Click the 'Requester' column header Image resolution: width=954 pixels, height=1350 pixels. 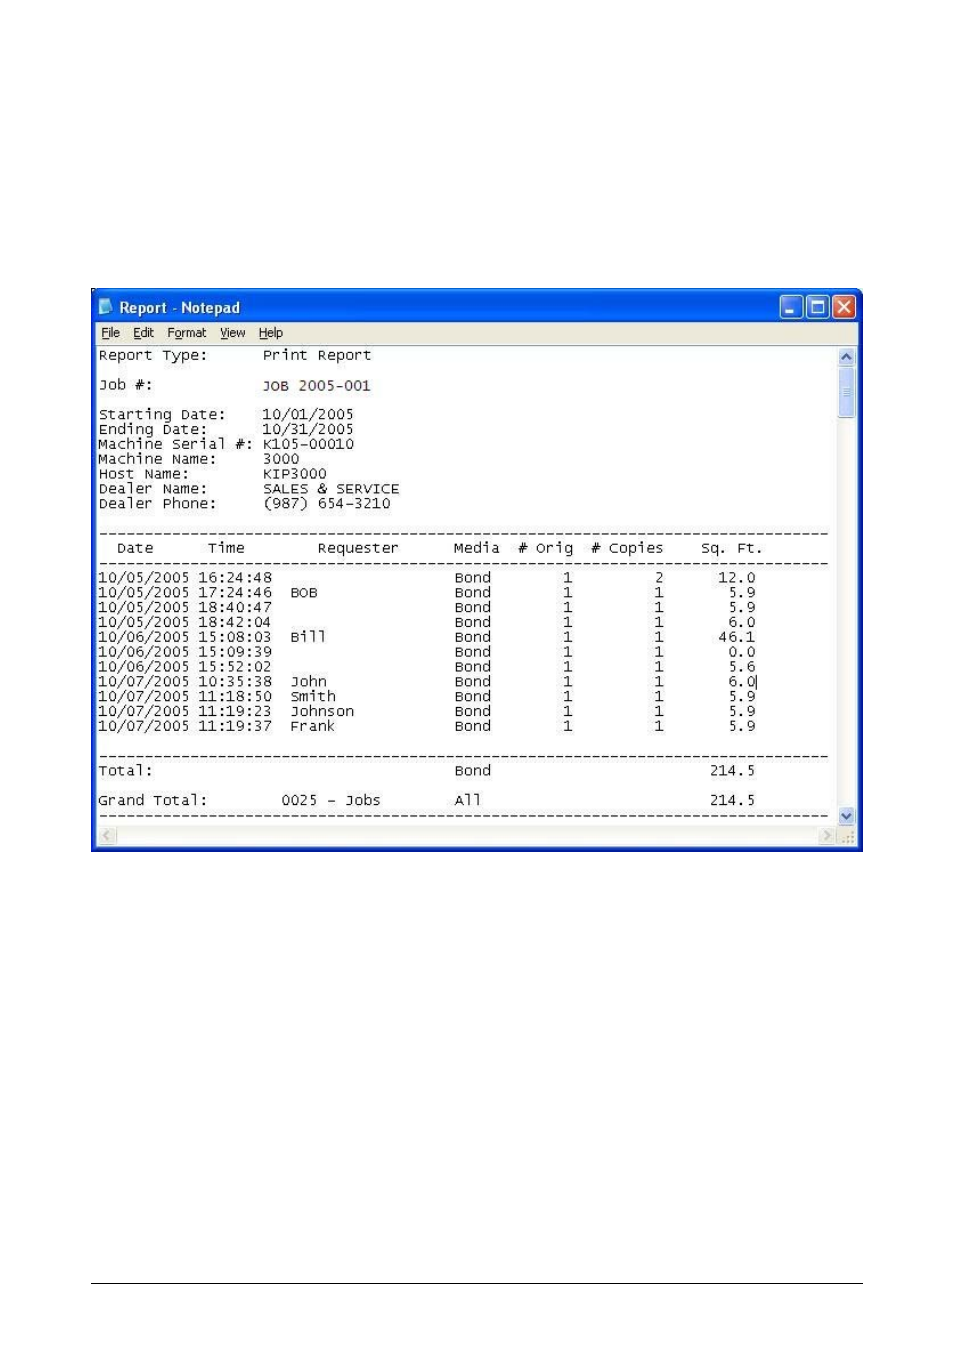pos(358,548)
